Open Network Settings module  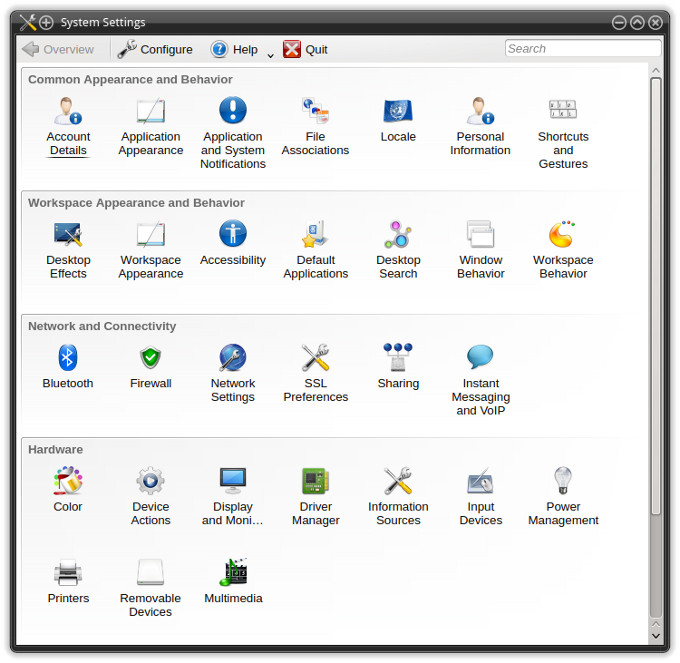tap(233, 373)
